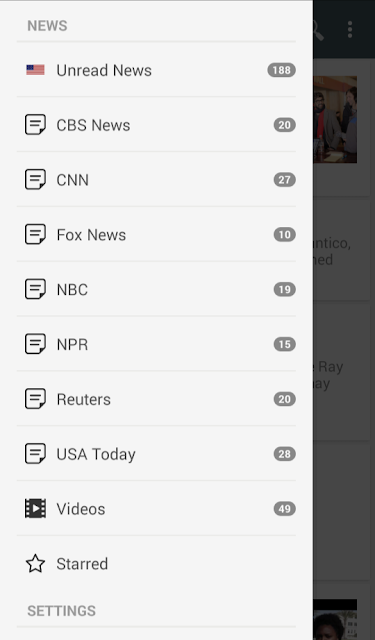Open the NBC news feed

click(x=156, y=289)
